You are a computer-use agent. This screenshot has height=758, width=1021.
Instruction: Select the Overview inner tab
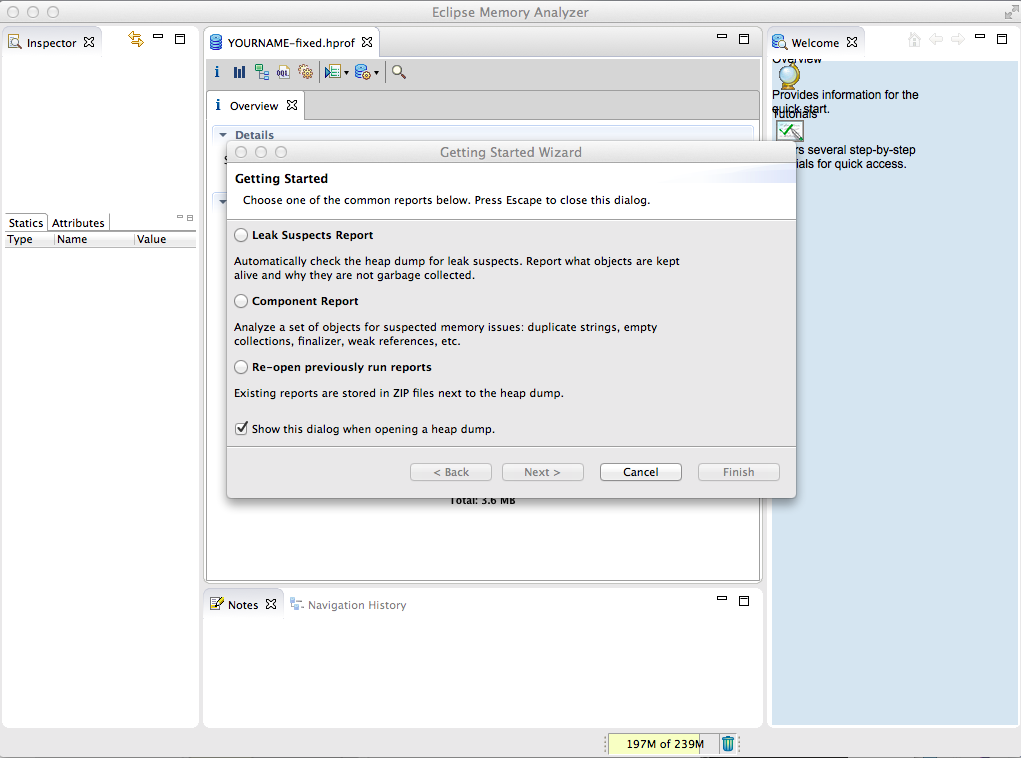(253, 105)
